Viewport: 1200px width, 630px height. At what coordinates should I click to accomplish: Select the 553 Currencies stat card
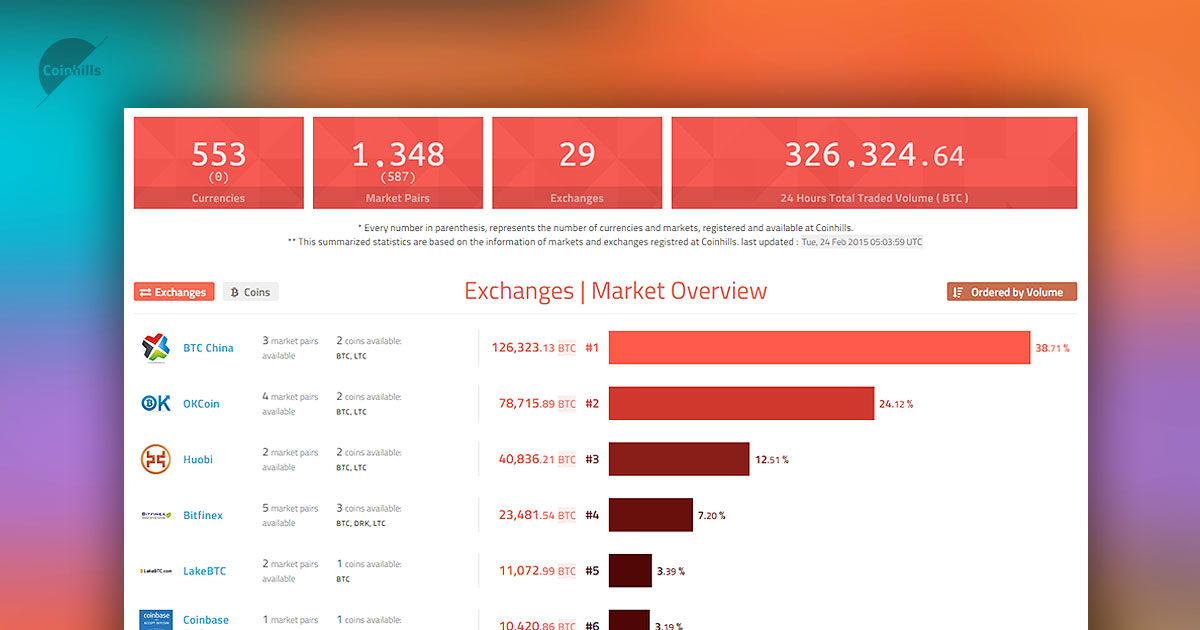(x=218, y=163)
